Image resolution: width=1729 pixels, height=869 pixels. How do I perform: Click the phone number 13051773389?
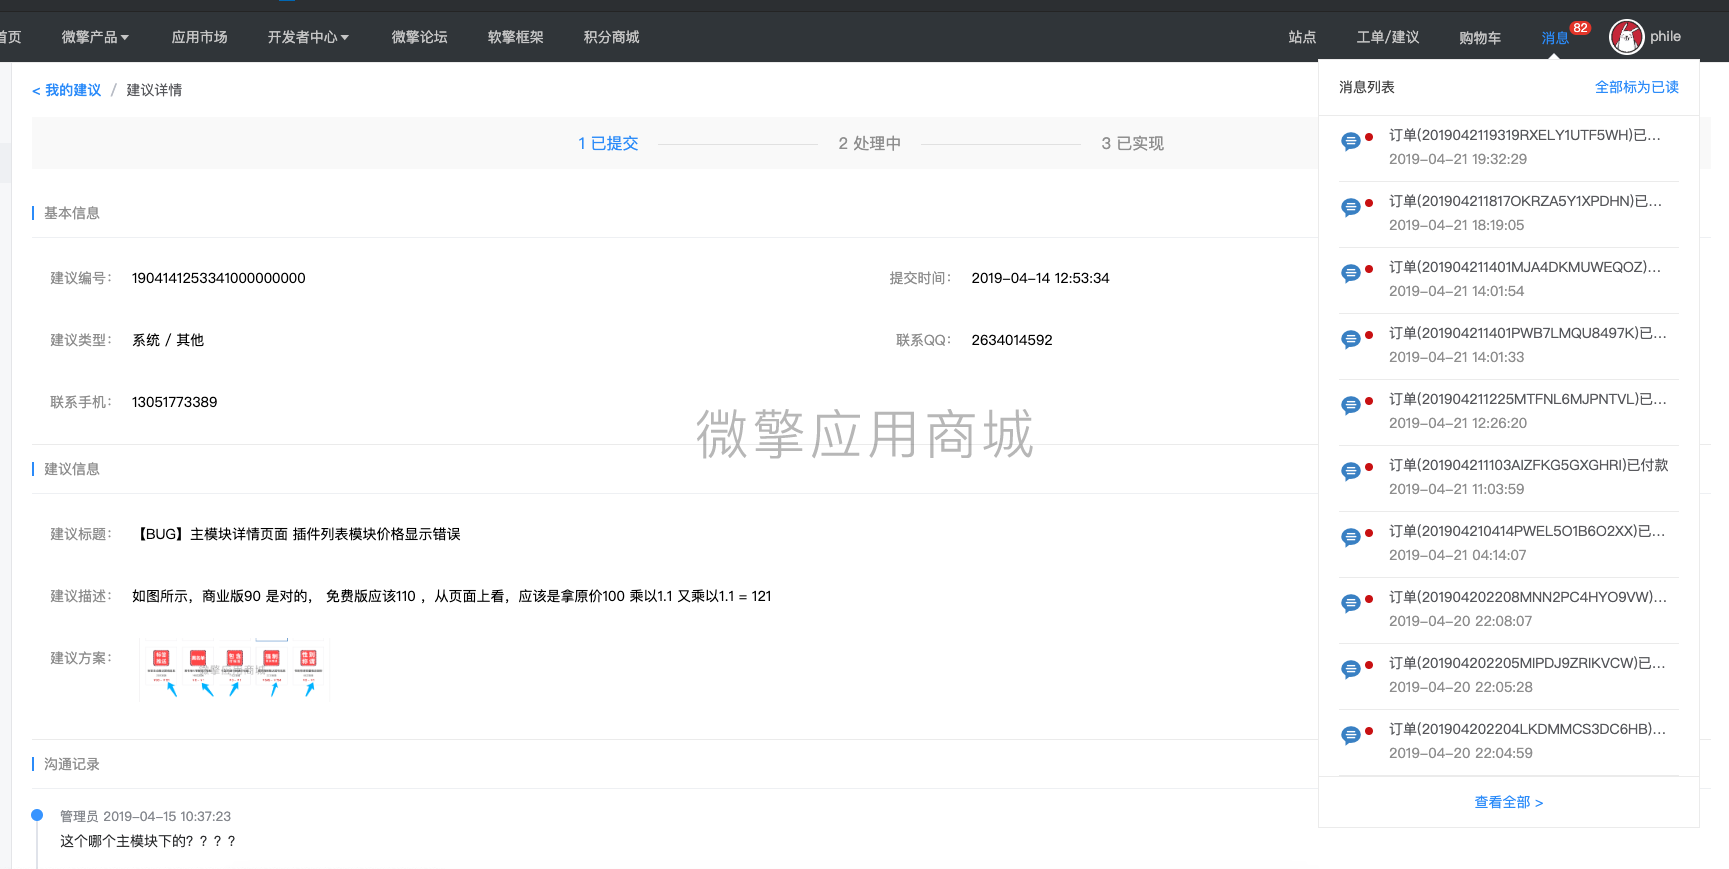tap(175, 402)
